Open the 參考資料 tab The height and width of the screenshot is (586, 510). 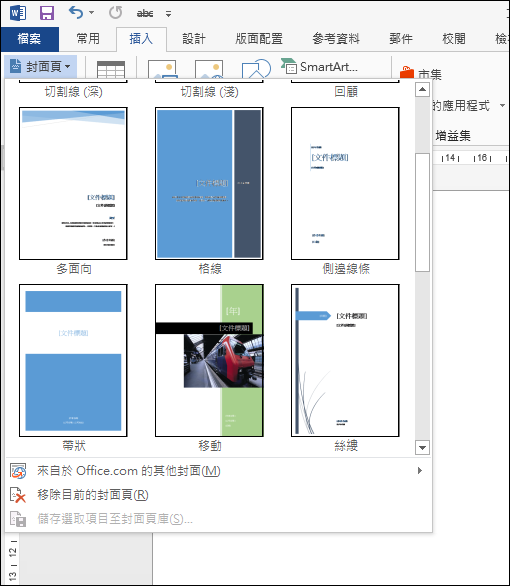pos(336,39)
